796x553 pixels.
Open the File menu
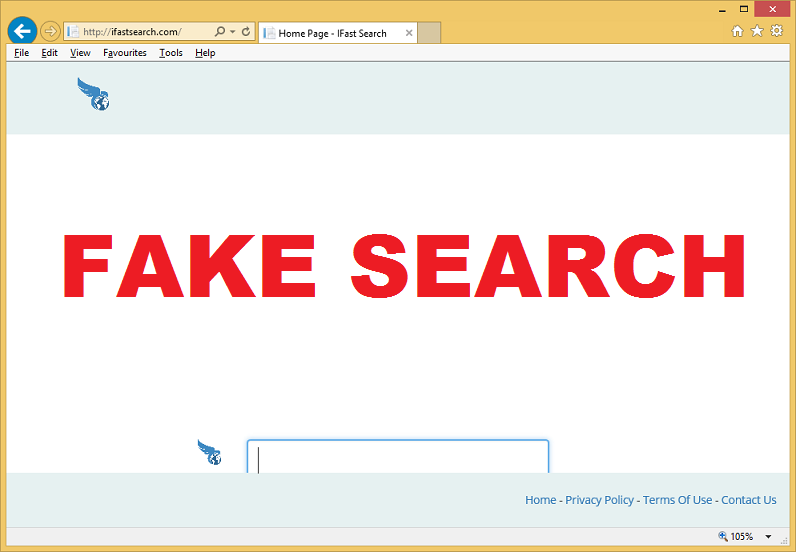[21, 53]
